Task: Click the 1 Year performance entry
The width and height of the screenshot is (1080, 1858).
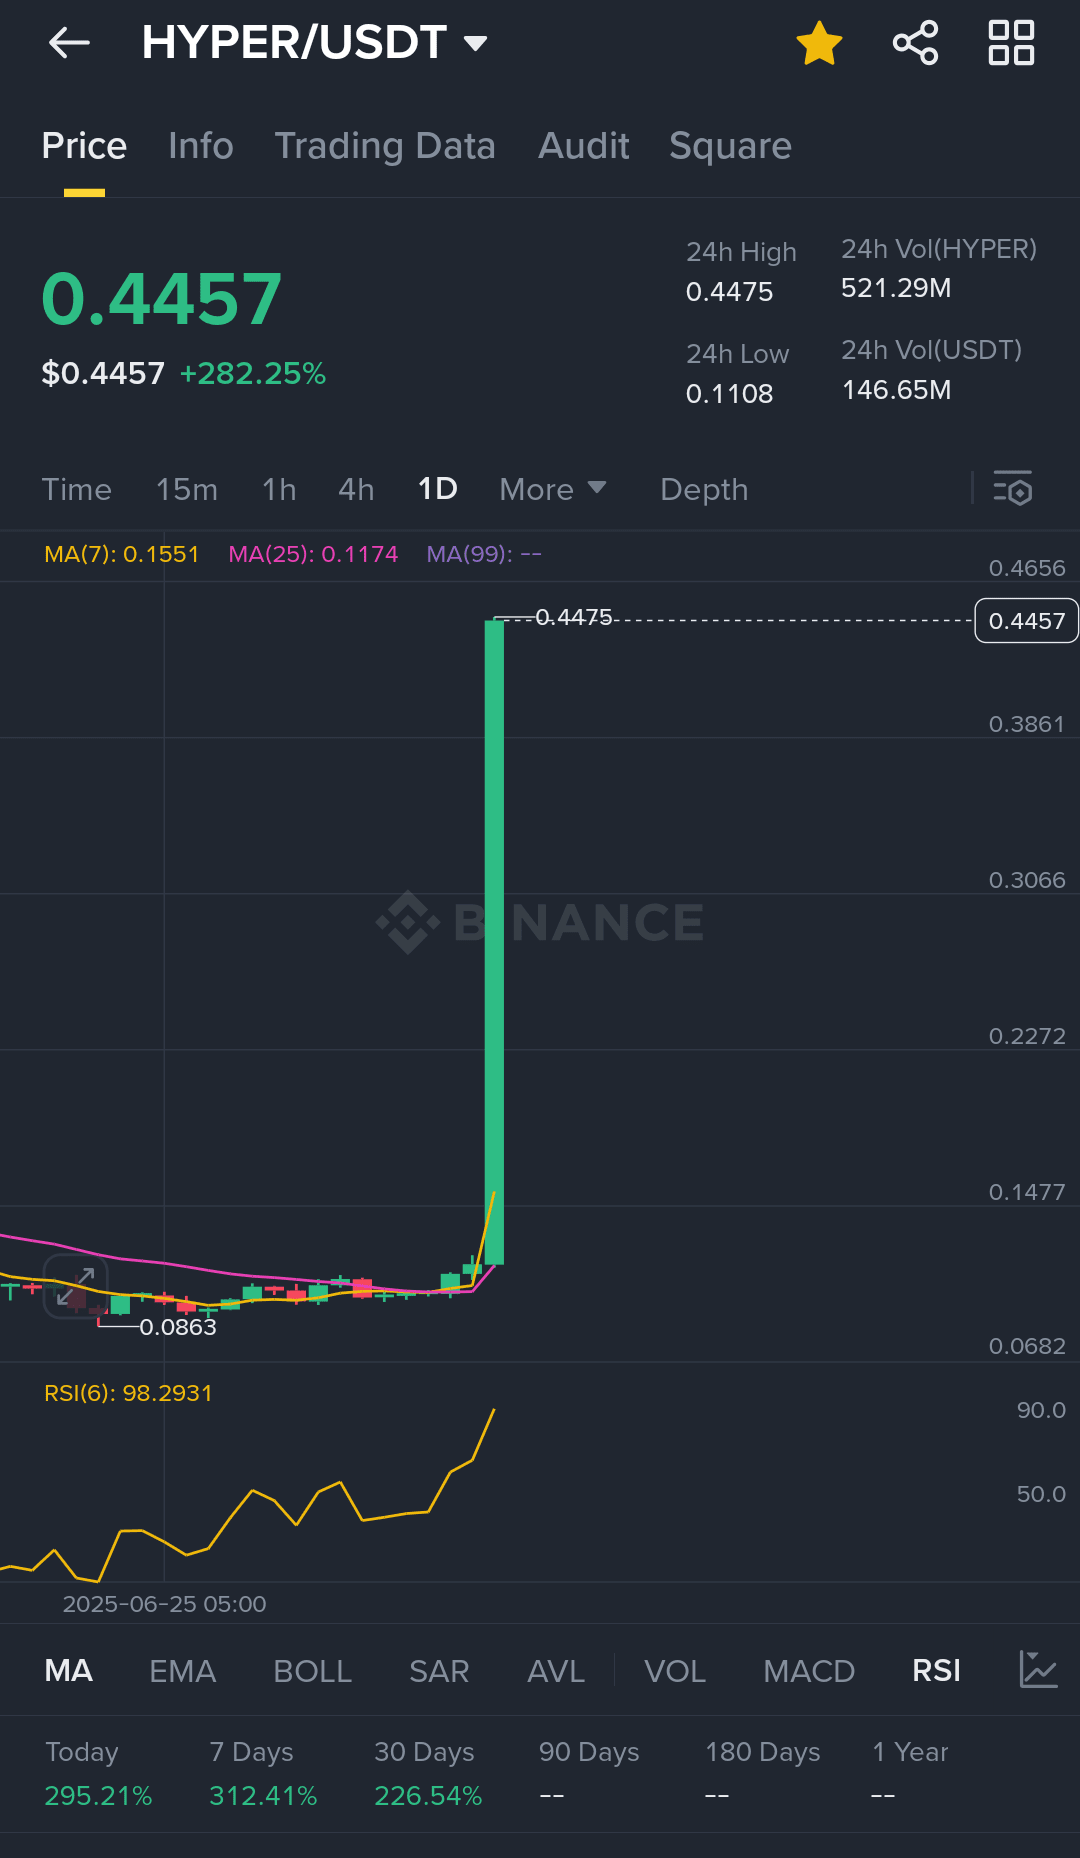Action: point(910,1774)
